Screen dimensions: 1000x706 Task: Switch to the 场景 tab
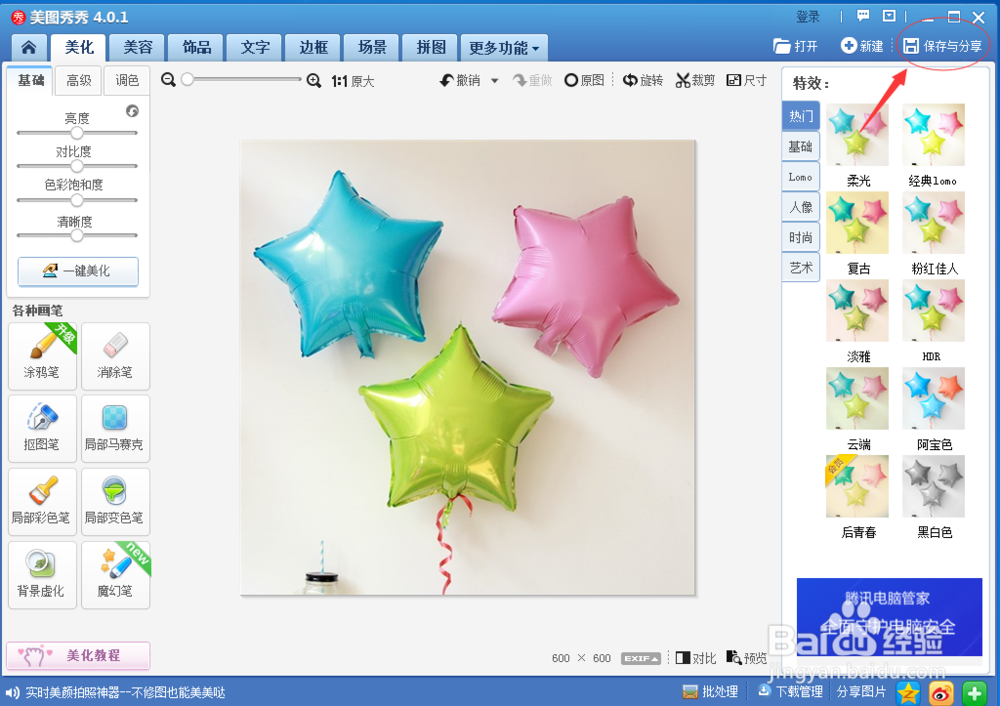372,48
